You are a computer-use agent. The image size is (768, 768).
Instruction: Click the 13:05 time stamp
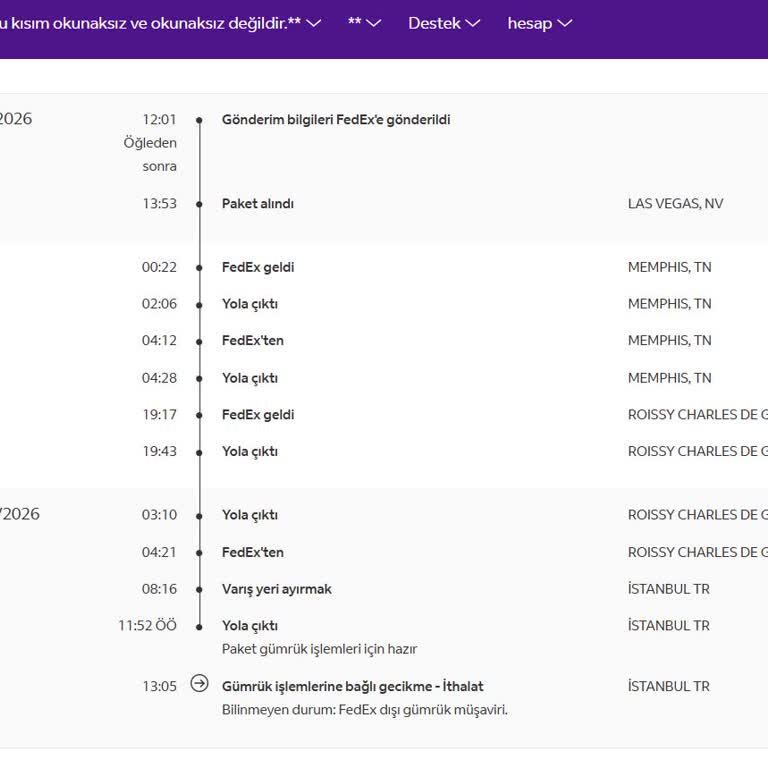(x=159, y=687)
